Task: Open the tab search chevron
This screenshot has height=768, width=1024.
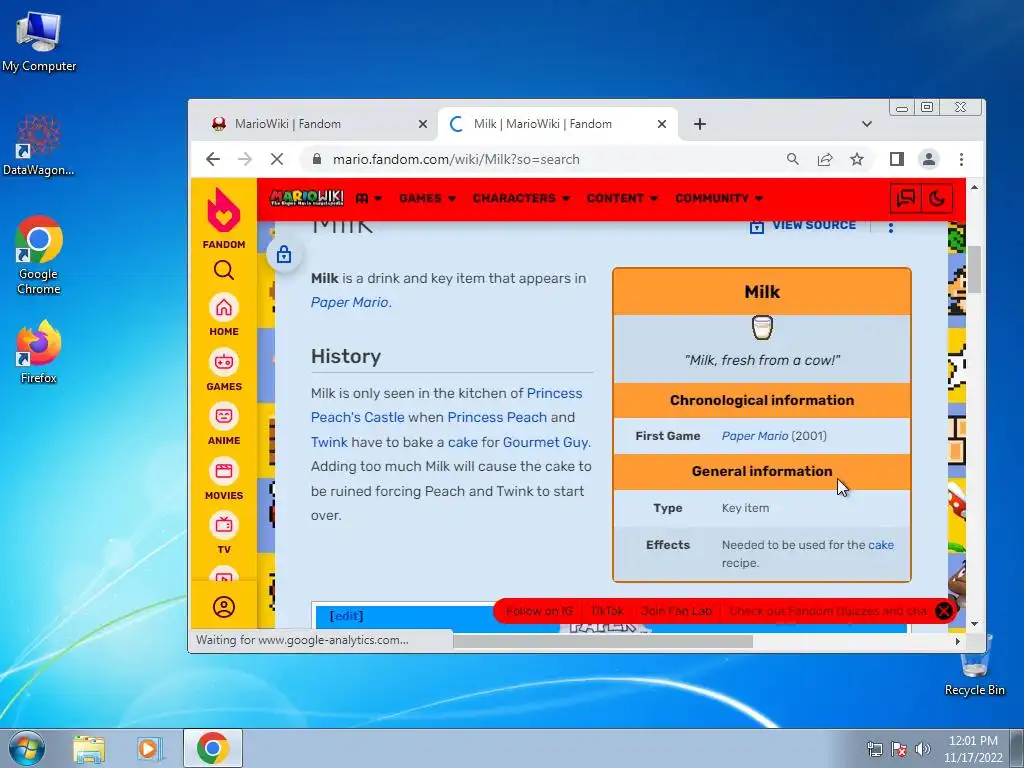Action: [867, 124]
